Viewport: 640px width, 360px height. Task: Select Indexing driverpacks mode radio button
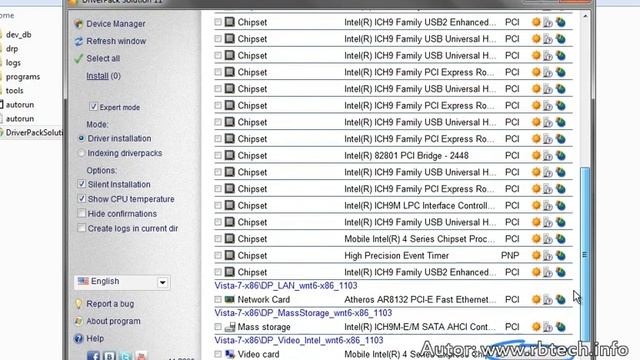[81, 153]
